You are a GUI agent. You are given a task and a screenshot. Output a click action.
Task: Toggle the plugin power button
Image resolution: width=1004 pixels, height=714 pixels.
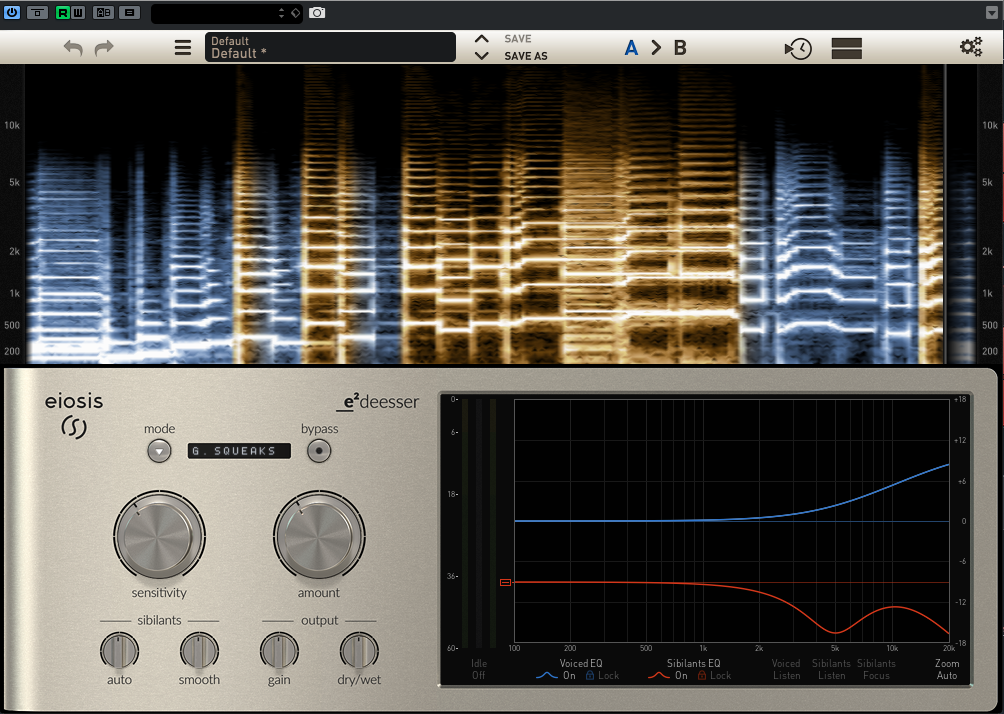(x=12, y=12)
